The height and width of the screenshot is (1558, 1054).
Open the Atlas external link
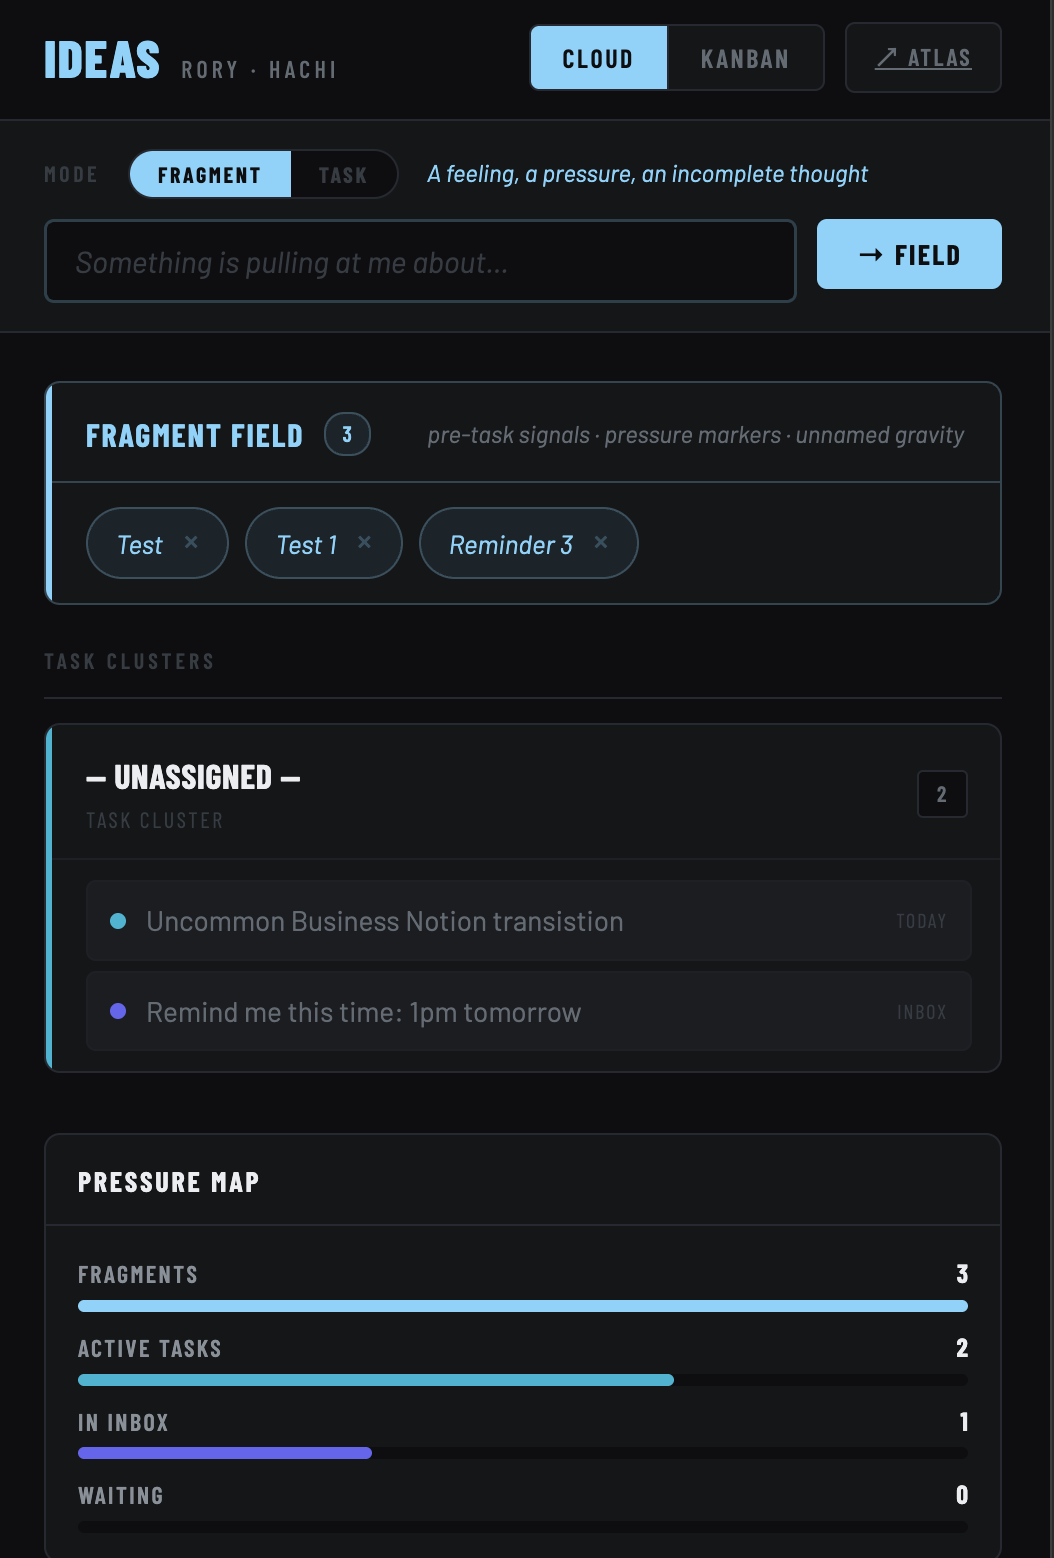click(x=923, y=58)
